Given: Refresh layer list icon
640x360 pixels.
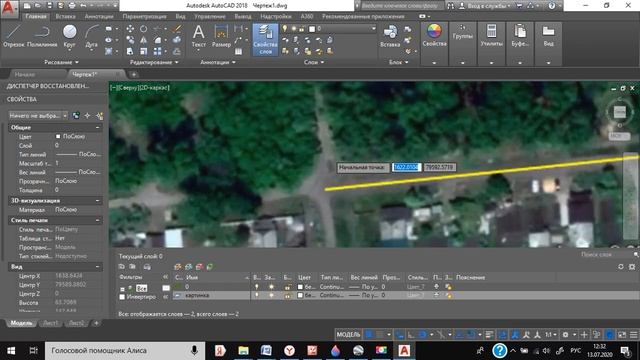Looking at the screenshot, I should point(620,267).
